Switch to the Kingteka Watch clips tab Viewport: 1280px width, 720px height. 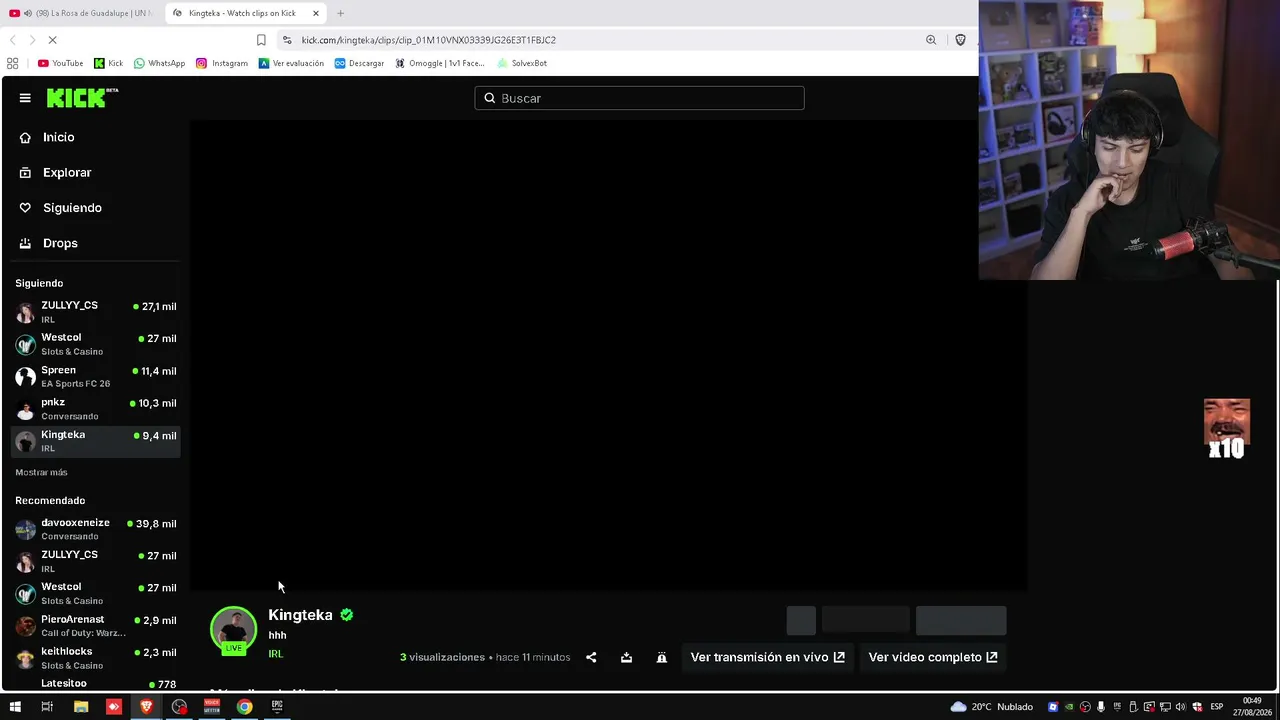243,13
